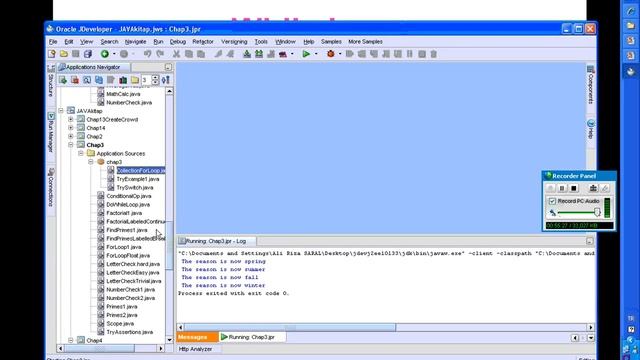Toggle the Record PC Audio checkbox
The width and height of the screenshot is (640, 360).
[552, 201]
